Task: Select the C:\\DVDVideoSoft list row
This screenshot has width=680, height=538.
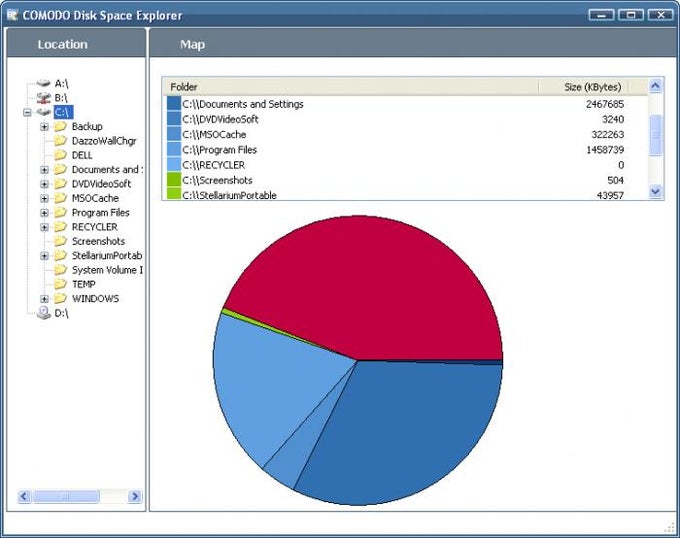Action: (x=396, y=119)
